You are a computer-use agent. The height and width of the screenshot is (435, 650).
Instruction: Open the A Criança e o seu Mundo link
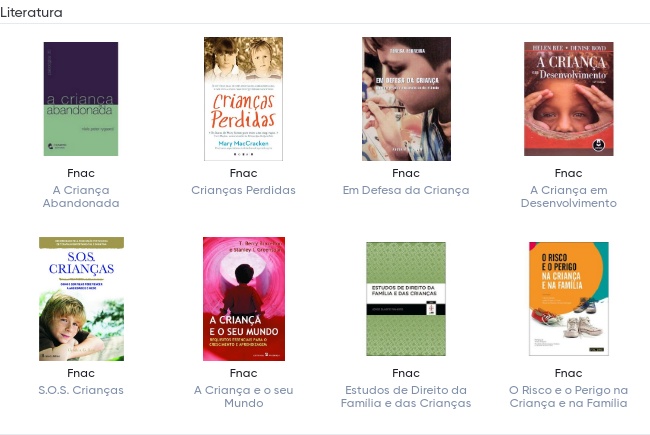244,396
